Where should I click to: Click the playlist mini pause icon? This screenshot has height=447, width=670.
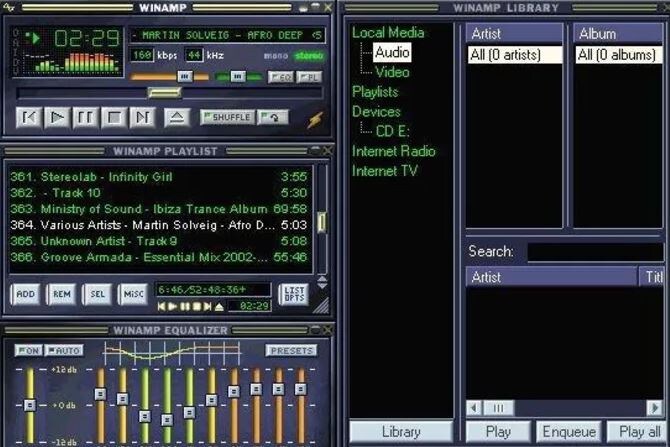185,306
